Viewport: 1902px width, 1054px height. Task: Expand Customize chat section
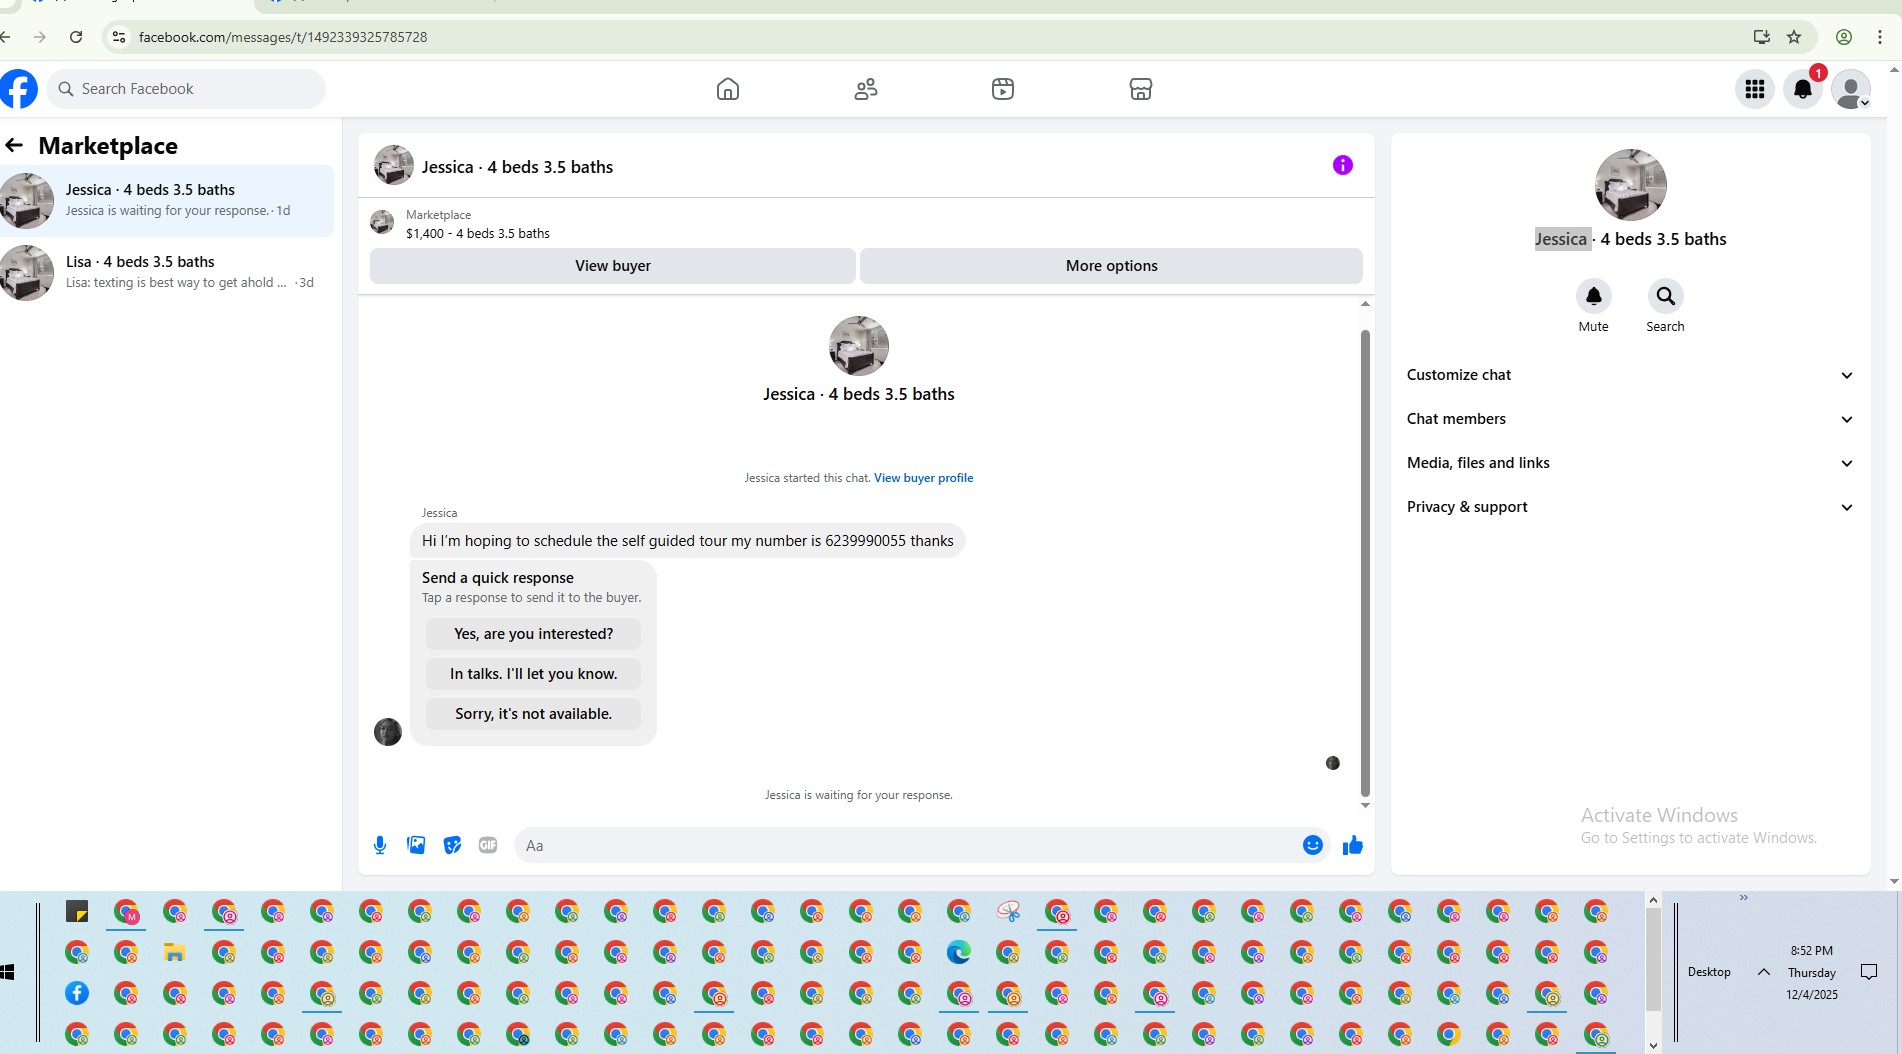pyautogui.click(x=1630, y=375)
